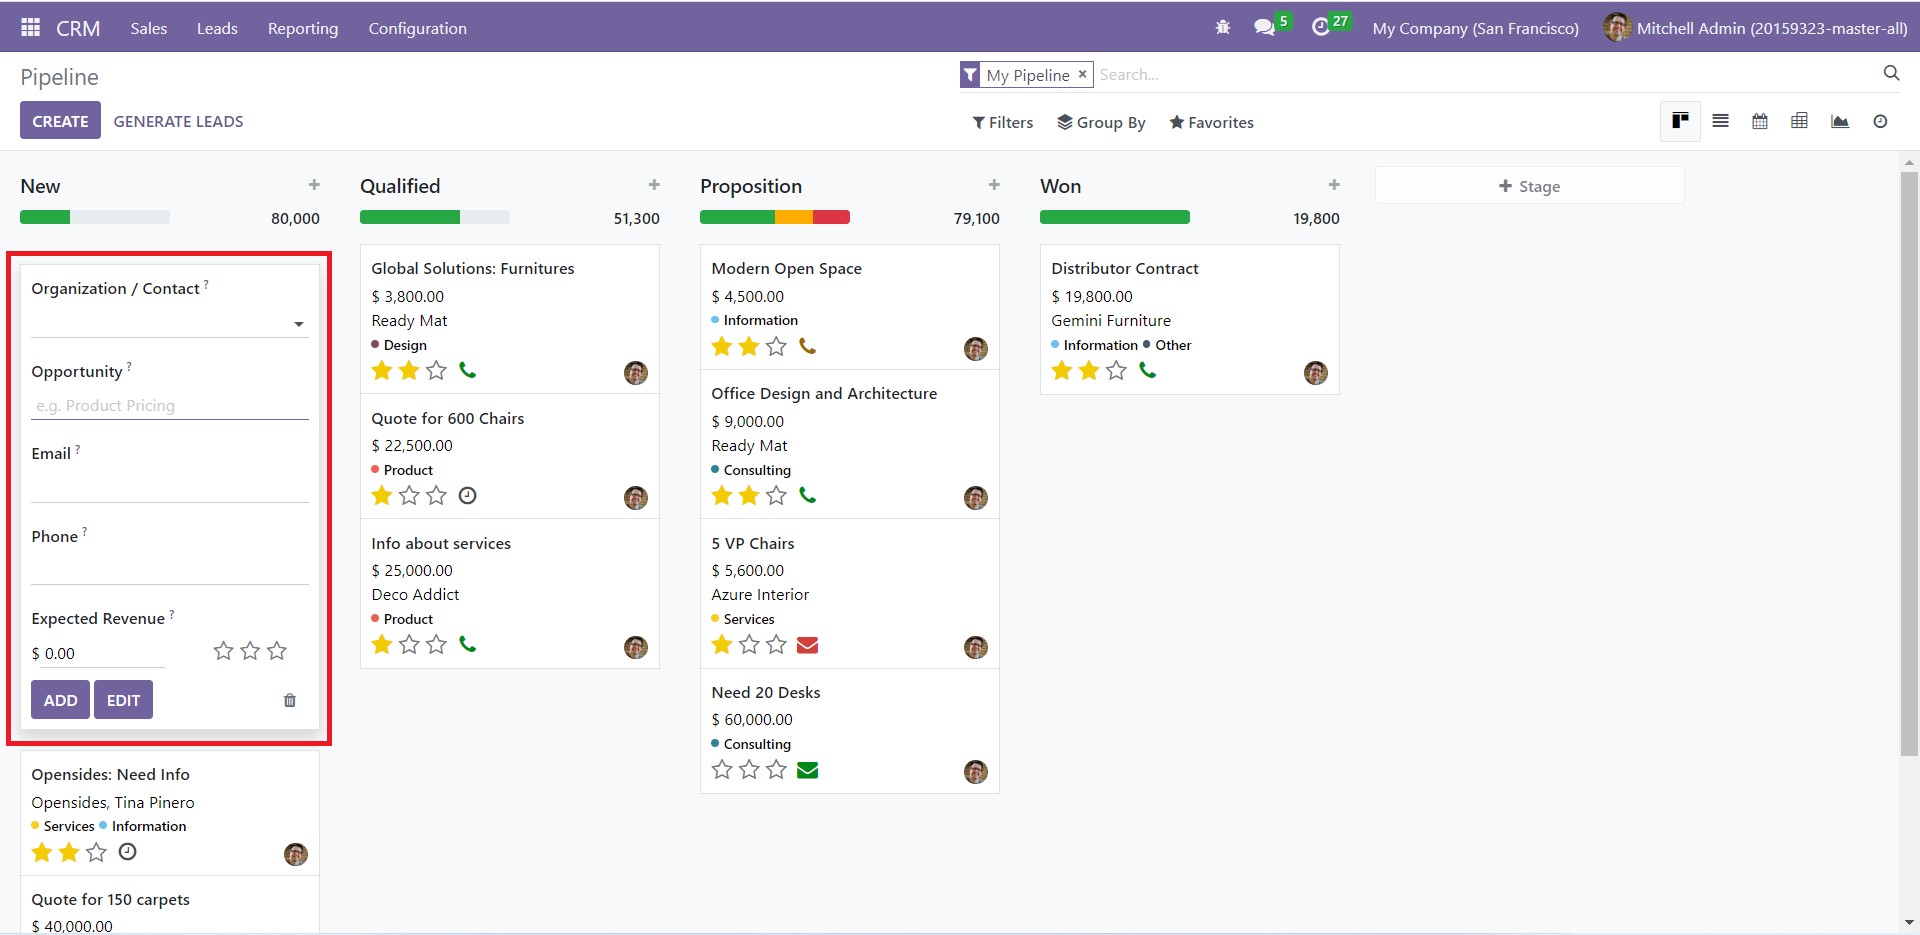Viewport: 1920px width, 935px height.
Task: Switch to Calendar view icon
Action: pyautogui.click(x=1760, y=121)
